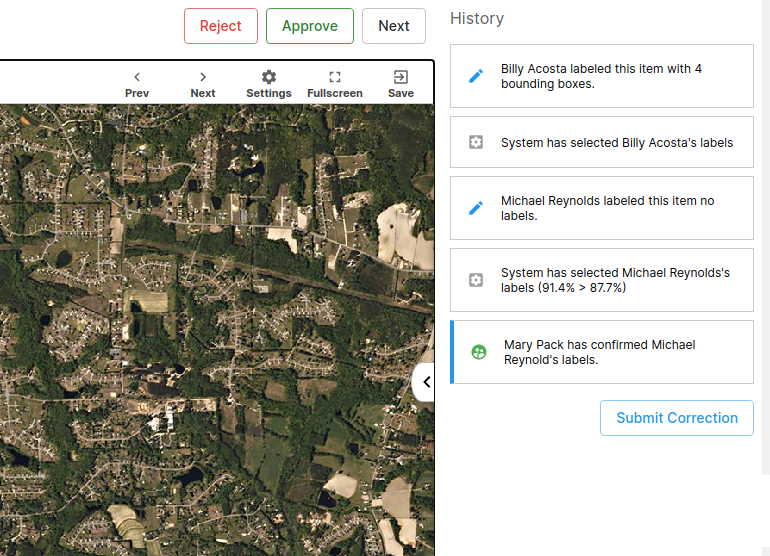Select Billy Acosta's 4 bounding boxes entry

[602, 76]
